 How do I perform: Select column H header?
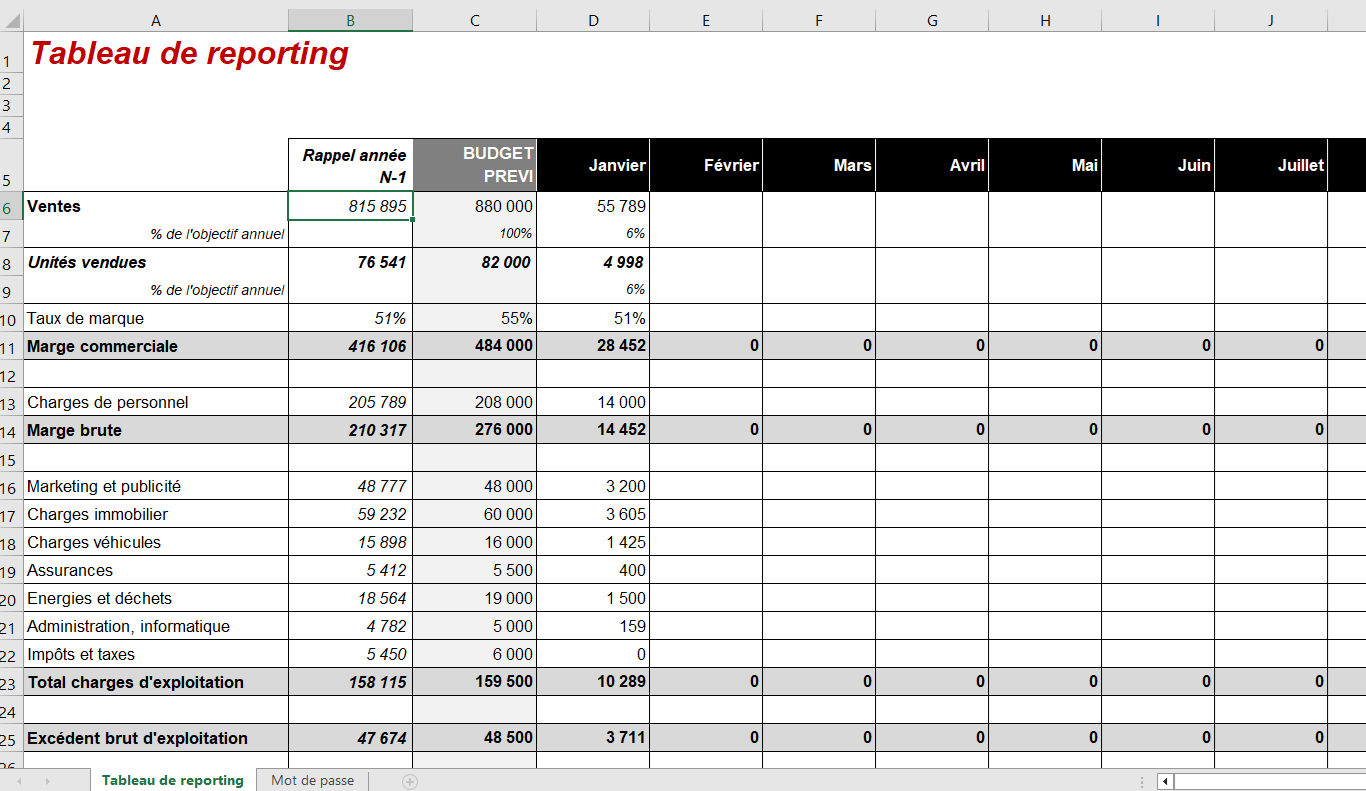[x=1045, y=20]
